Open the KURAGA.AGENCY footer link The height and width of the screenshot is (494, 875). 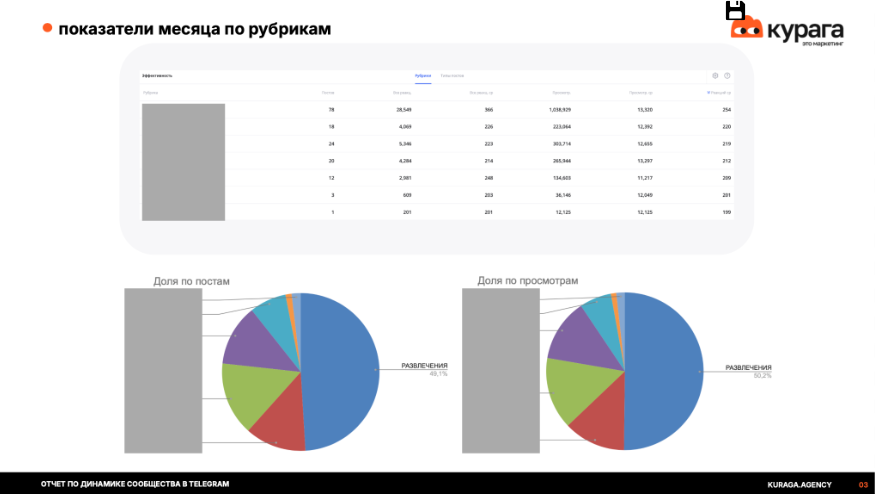799,485
